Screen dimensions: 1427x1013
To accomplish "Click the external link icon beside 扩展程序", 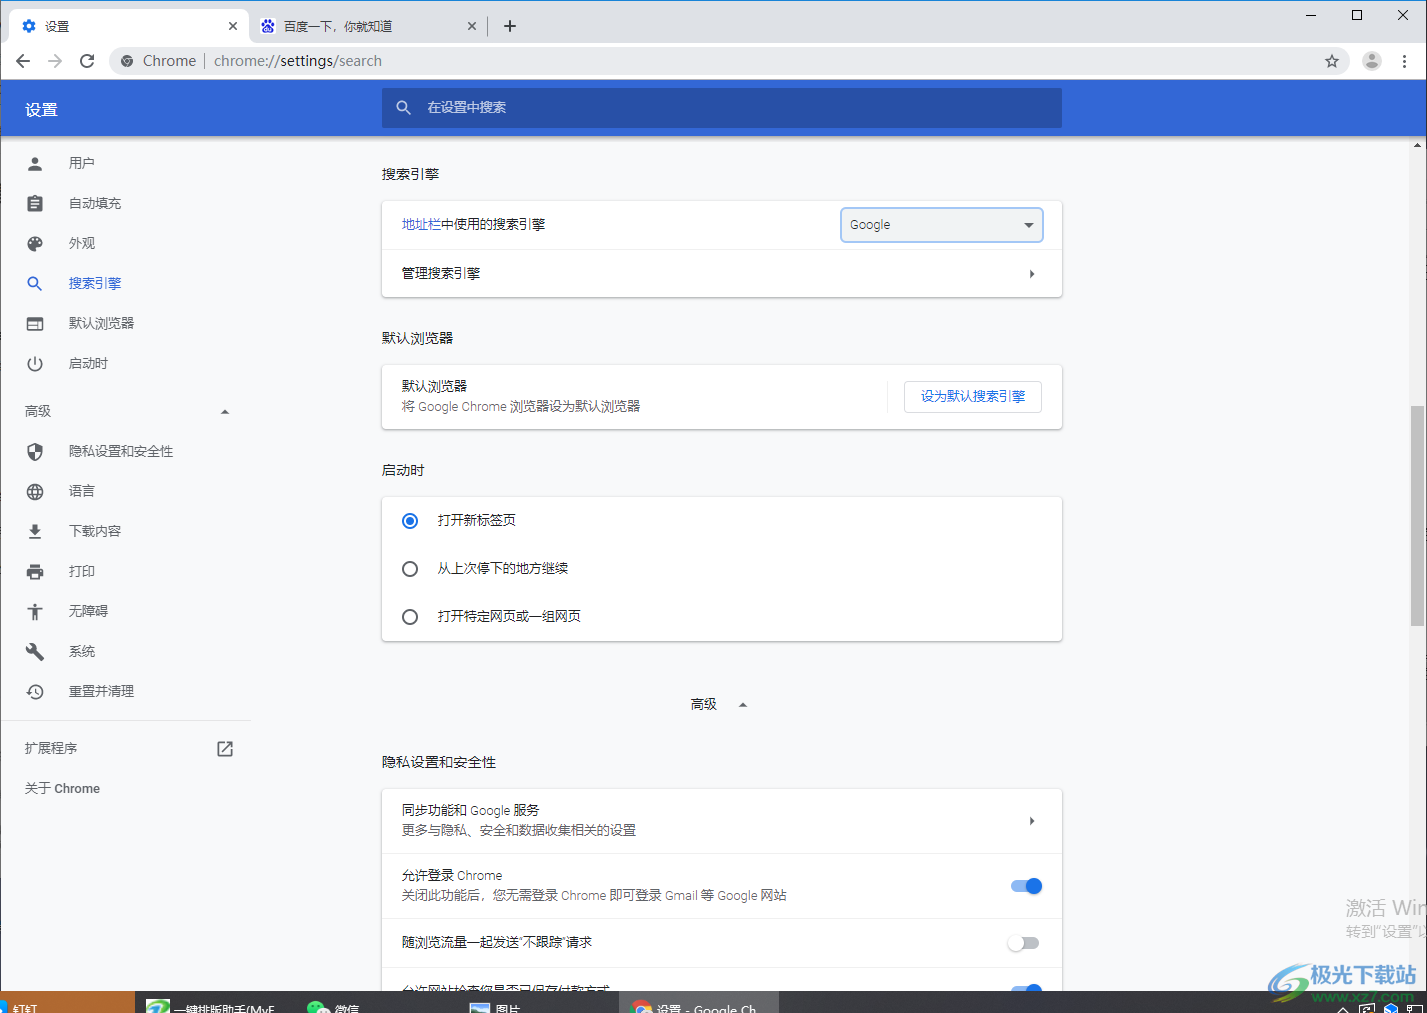I will [225, 748].
